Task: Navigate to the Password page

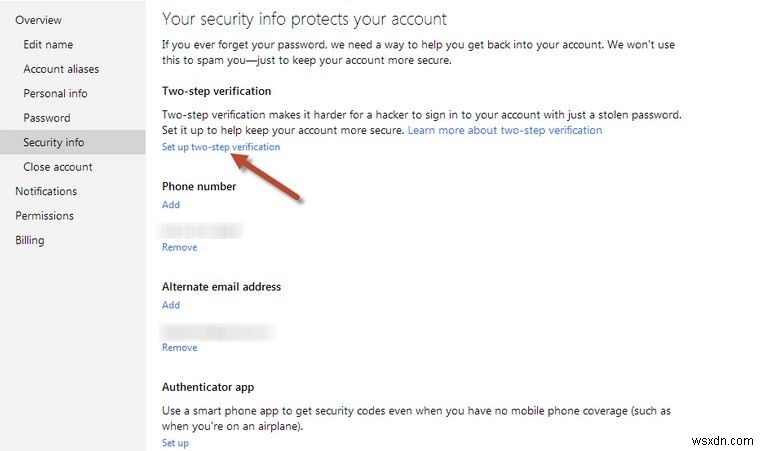Action: coord(47,118)
